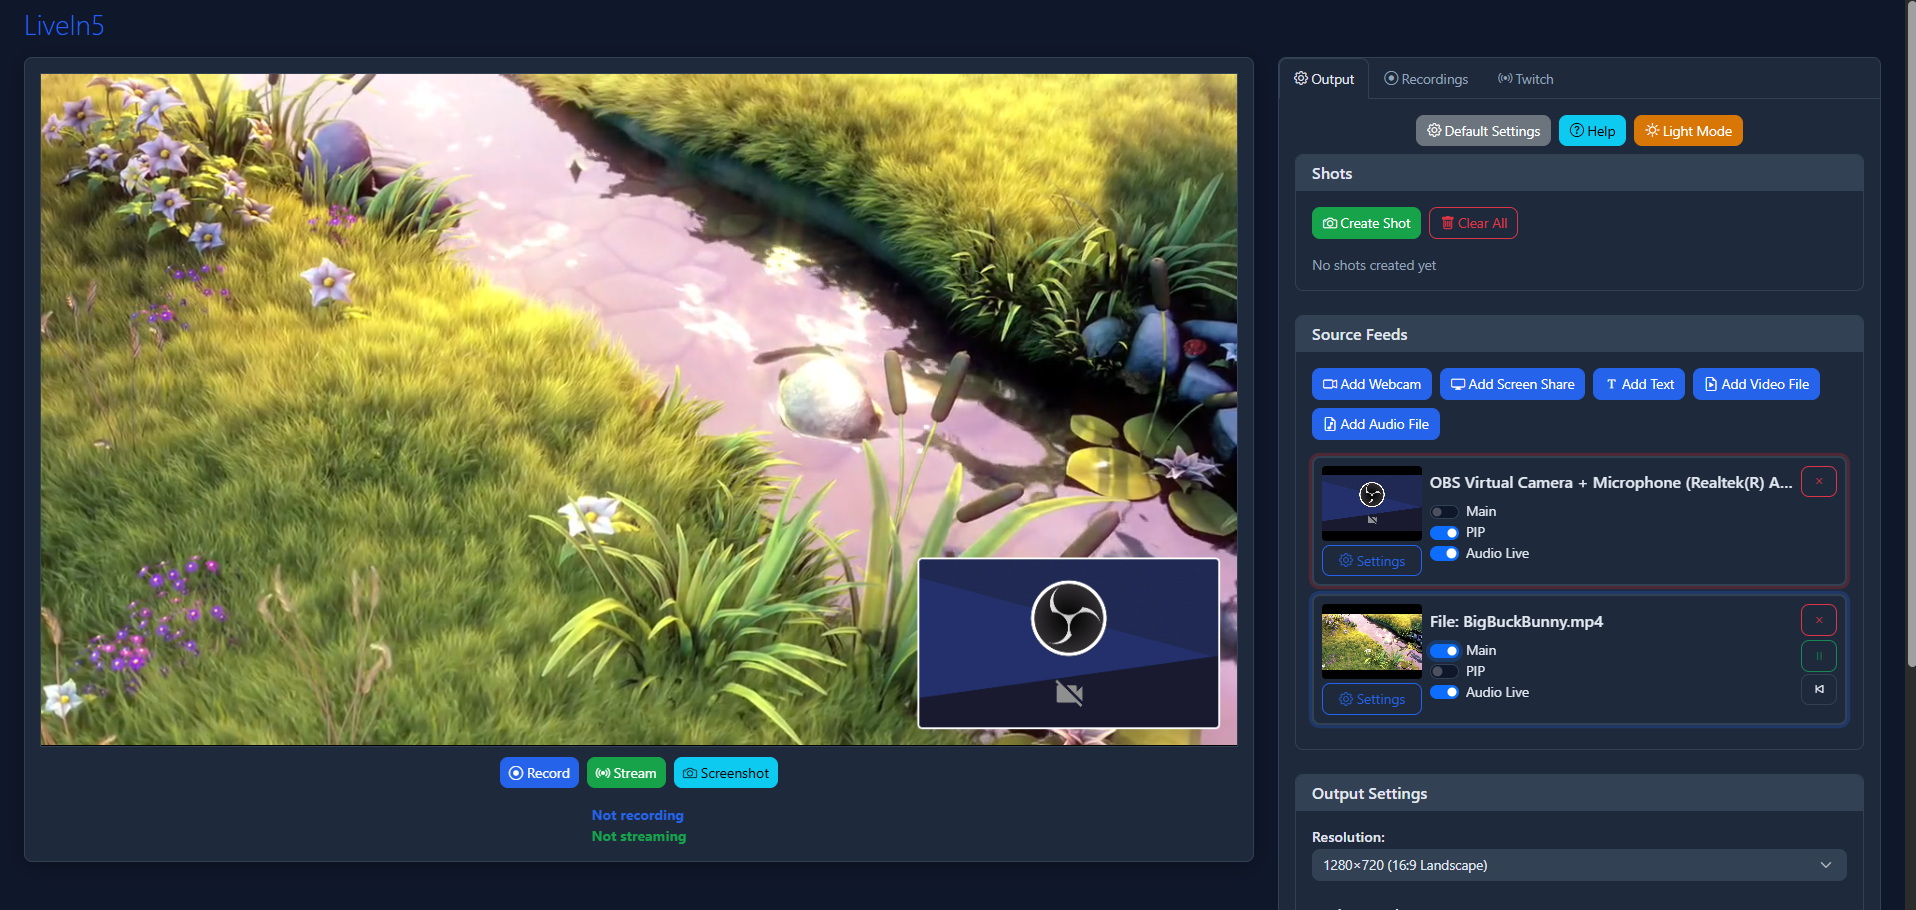Restart BigBuckBunny.mp4 from the beginning
The width and height of the screenshot is (1916, 910).
point(1819,690)
